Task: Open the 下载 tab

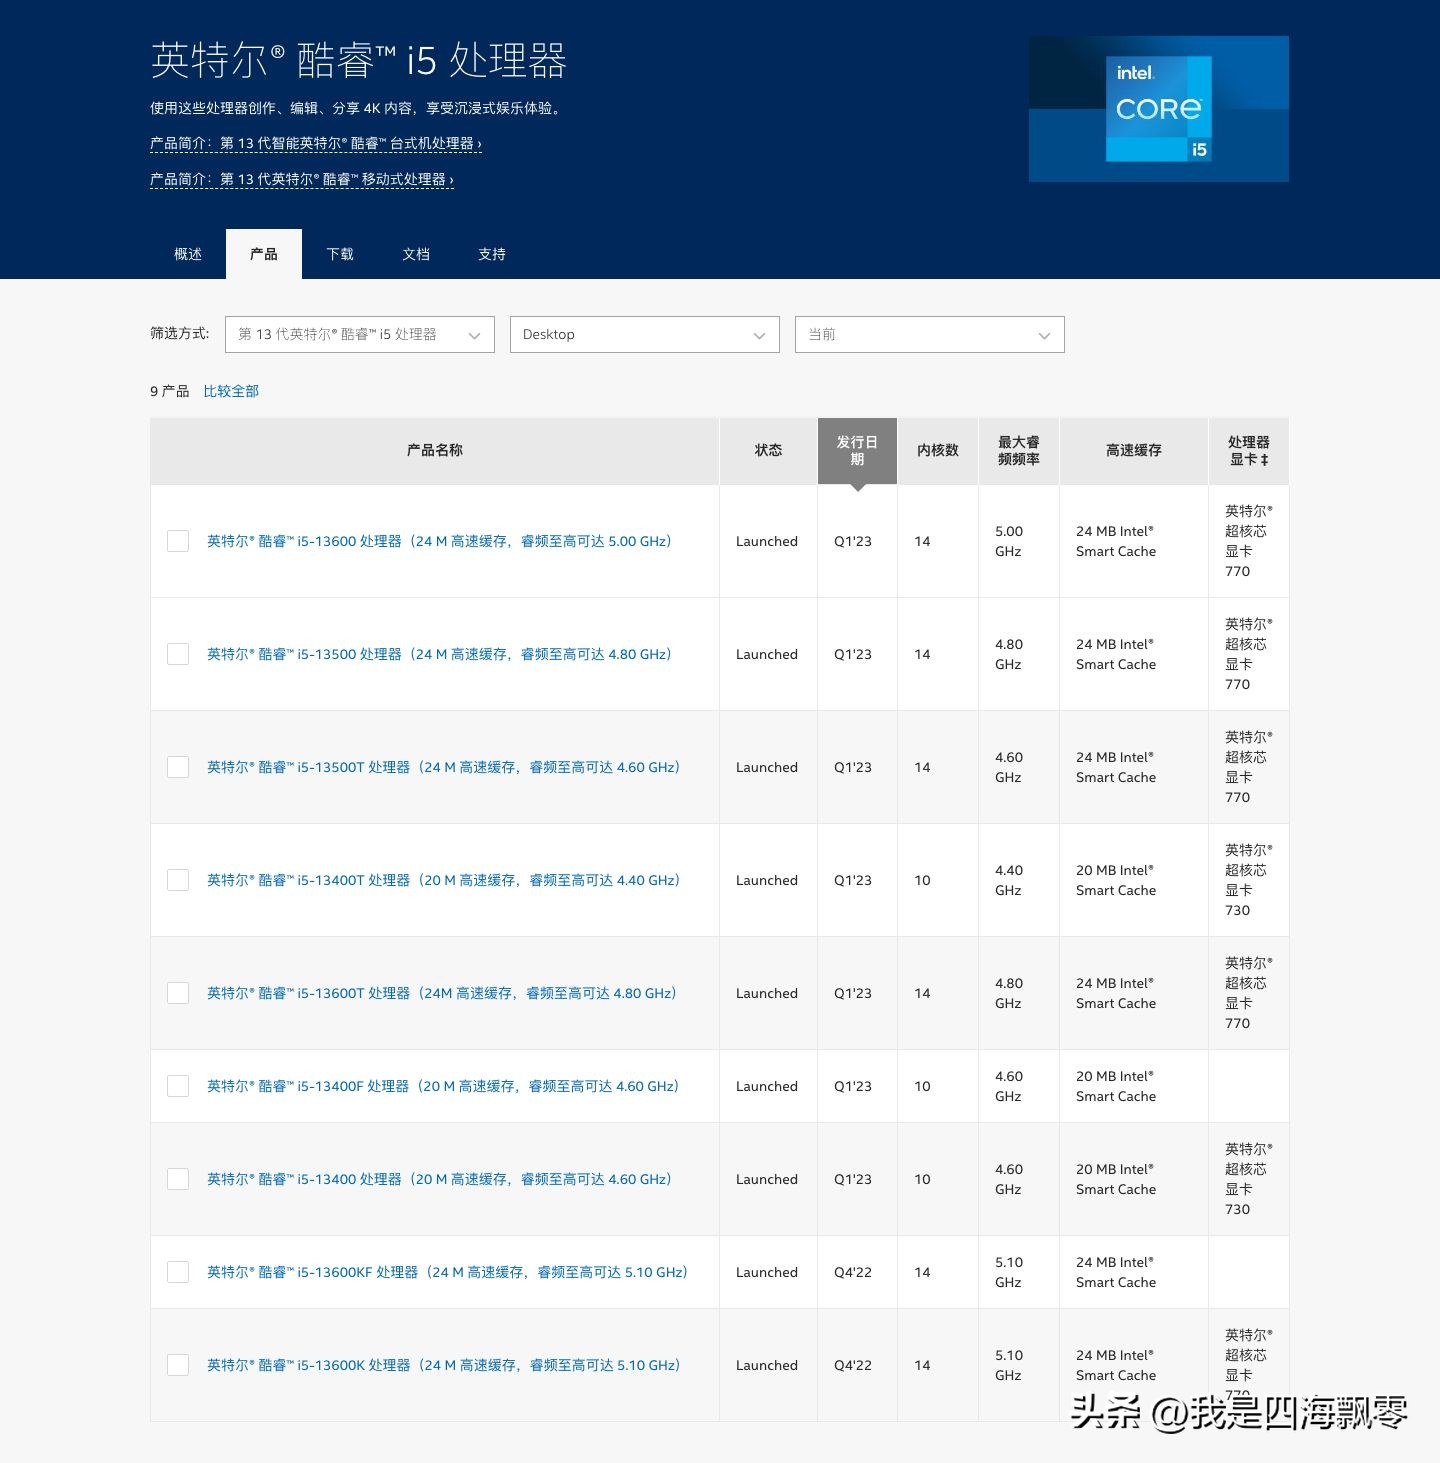Action: [x=340, y=254]
